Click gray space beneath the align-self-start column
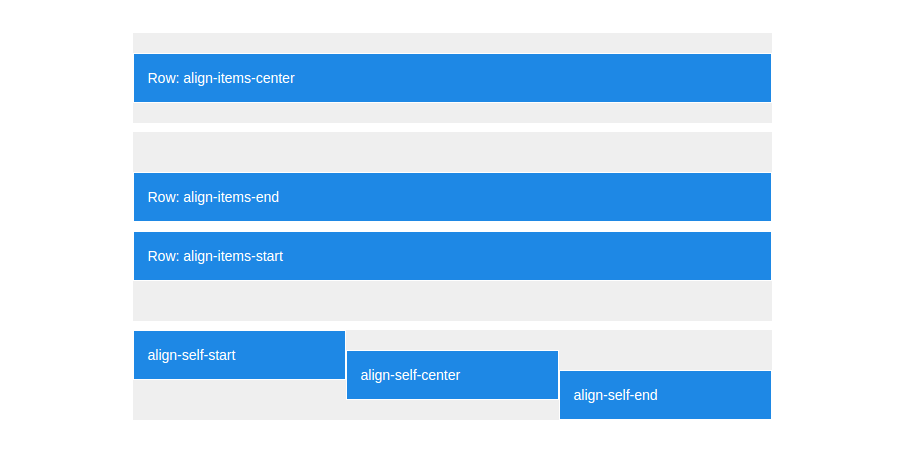Image resolution: width=902 pixels, height=458 pixels. pyautogui.click(x=239, y=400)
